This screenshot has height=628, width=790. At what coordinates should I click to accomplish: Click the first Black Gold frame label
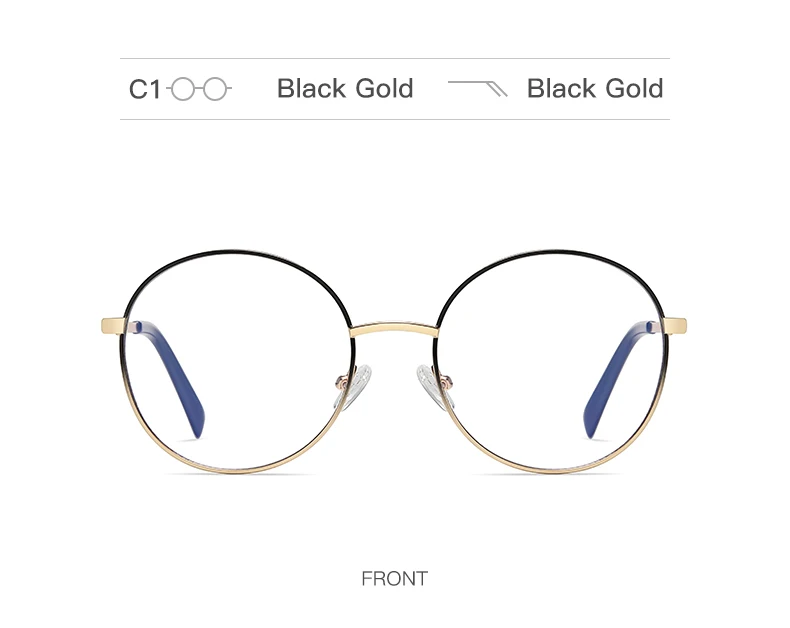click(345, 88)
